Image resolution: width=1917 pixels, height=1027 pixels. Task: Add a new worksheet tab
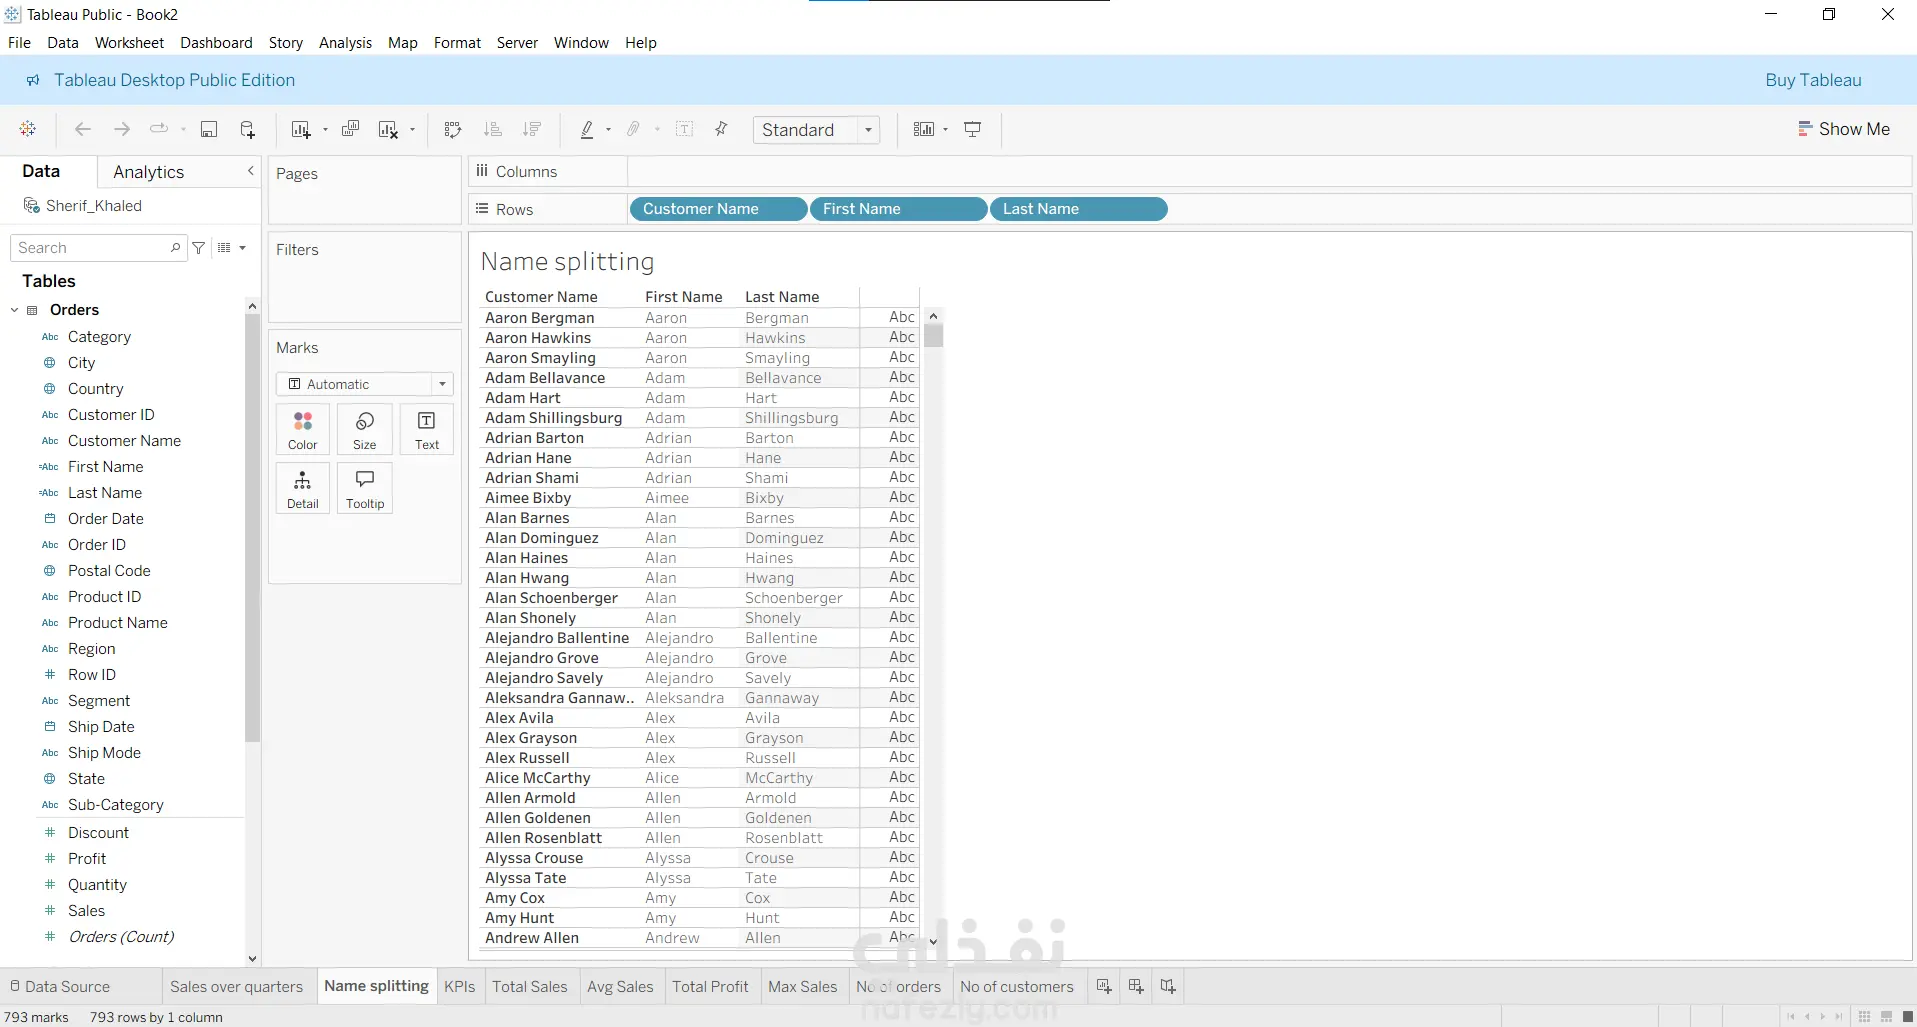(x=1104, y=986)
